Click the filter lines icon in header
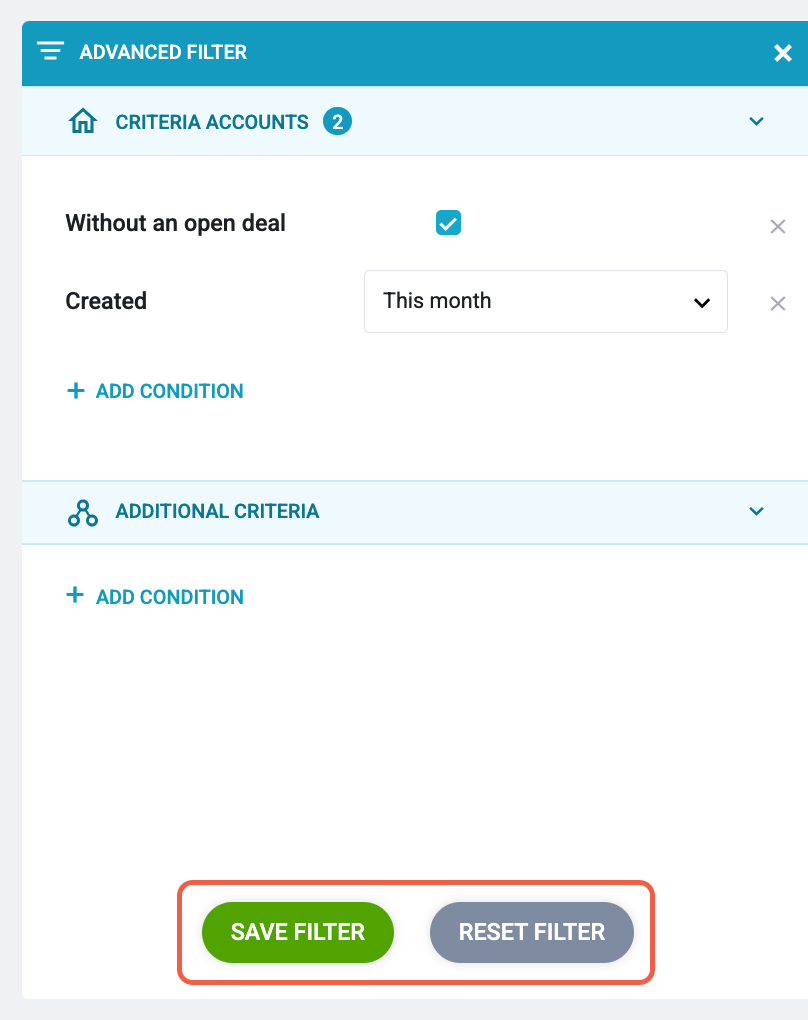808x1020 pixels. (50, 51)
